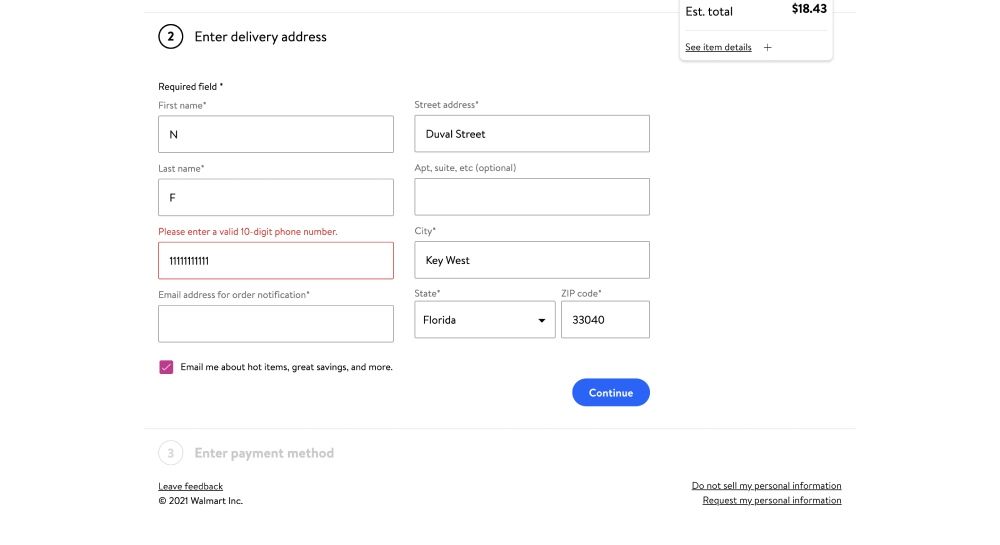Open the Leave feedback link
1000x545 pixels.
point(191,486)
